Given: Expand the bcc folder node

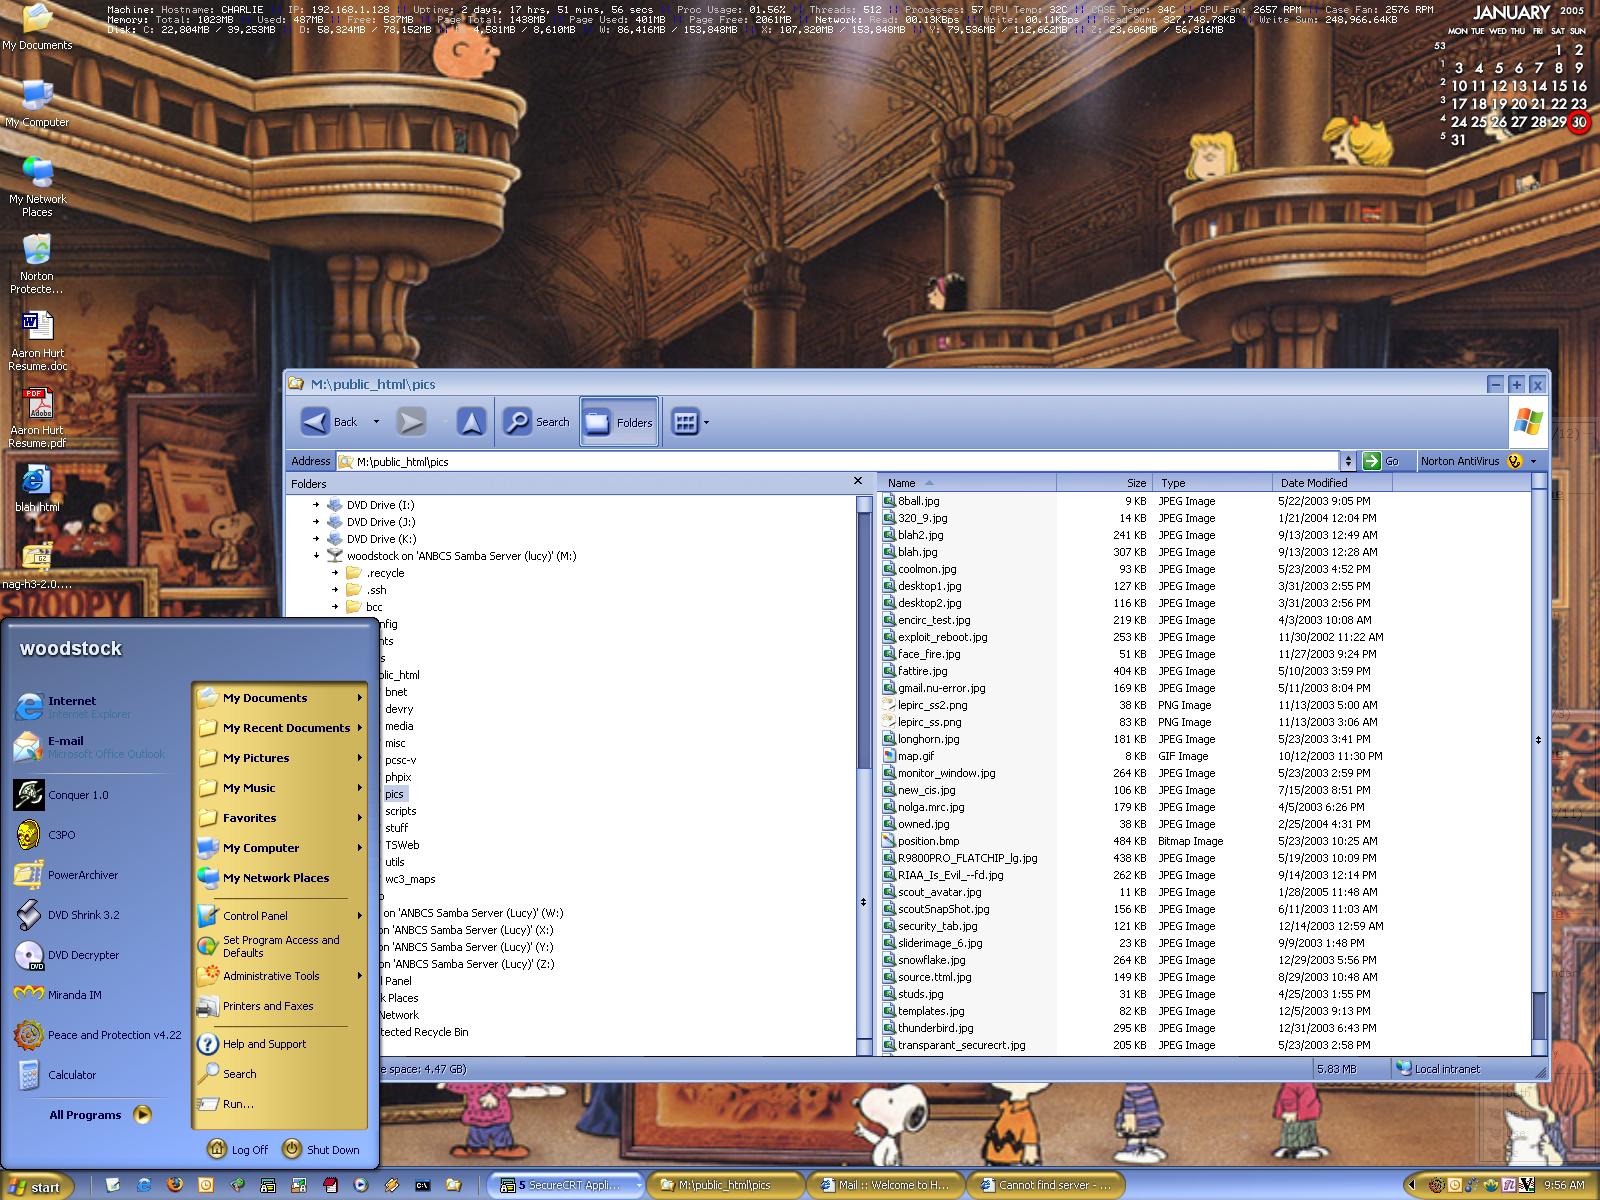Looking at the screenshot, I should point(336,607).
